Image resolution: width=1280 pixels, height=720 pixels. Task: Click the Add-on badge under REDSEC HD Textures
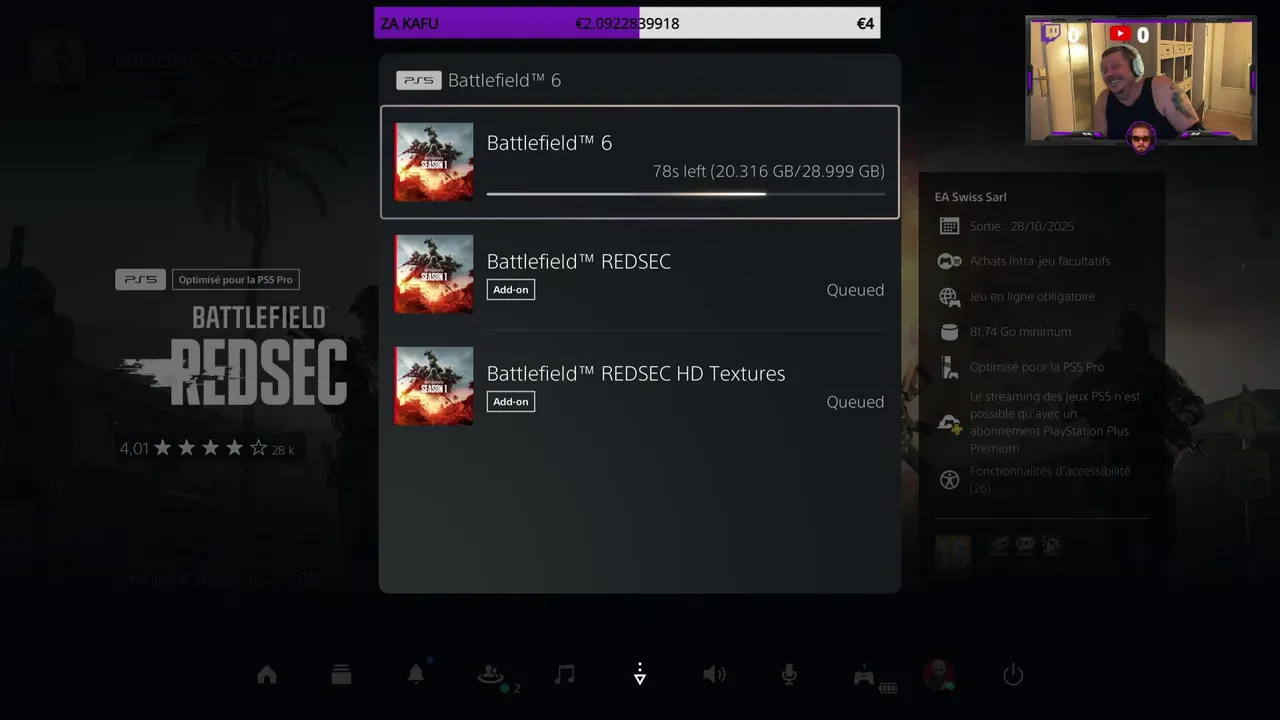click(511, 402)
